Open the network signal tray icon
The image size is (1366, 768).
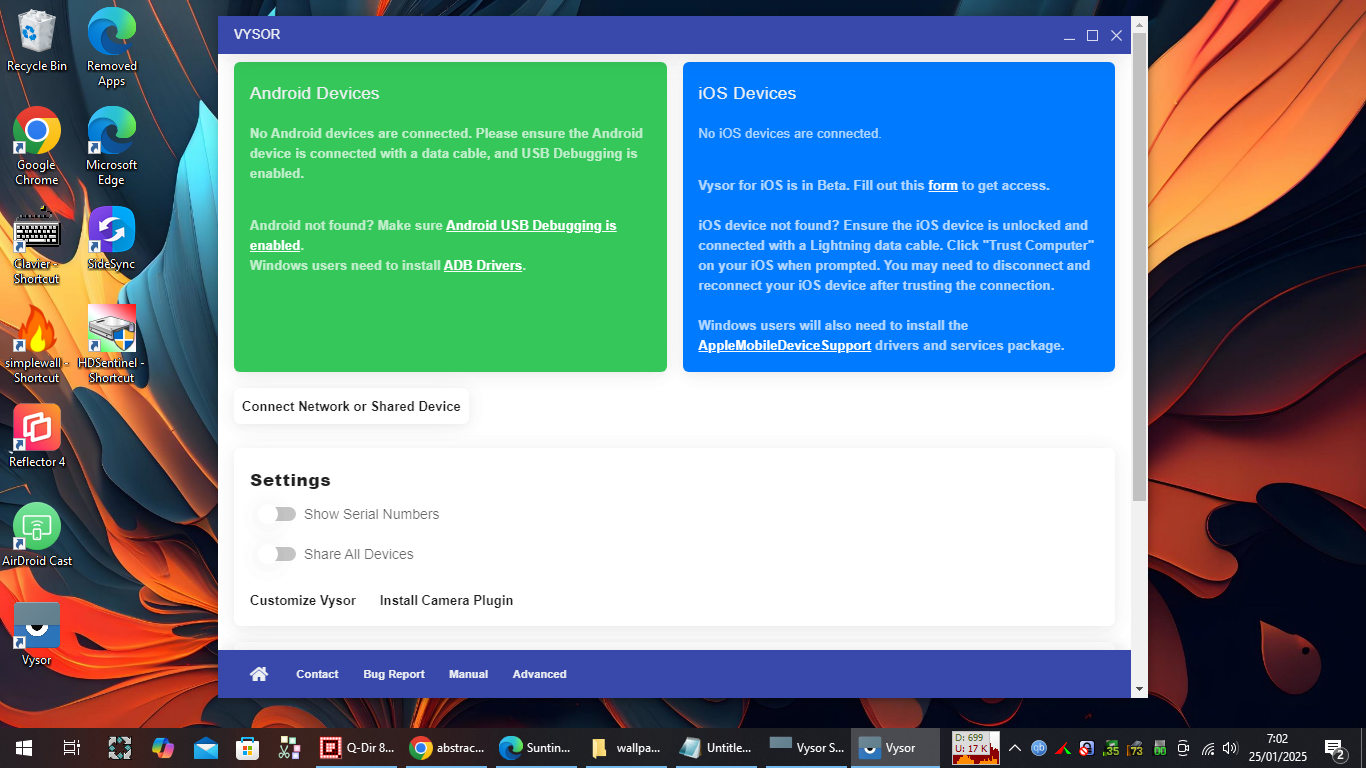coord(1207,748)
